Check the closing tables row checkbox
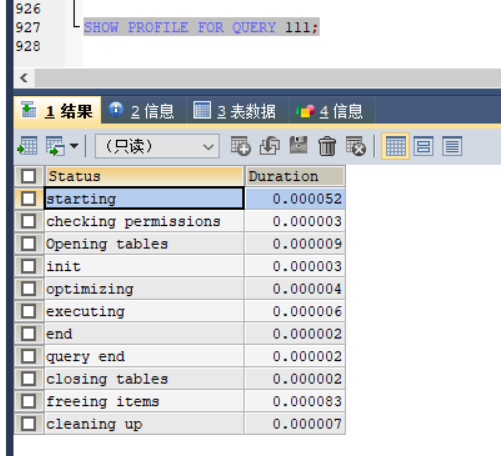The width and height of the screenshot is (501, 456). [28, 379]
